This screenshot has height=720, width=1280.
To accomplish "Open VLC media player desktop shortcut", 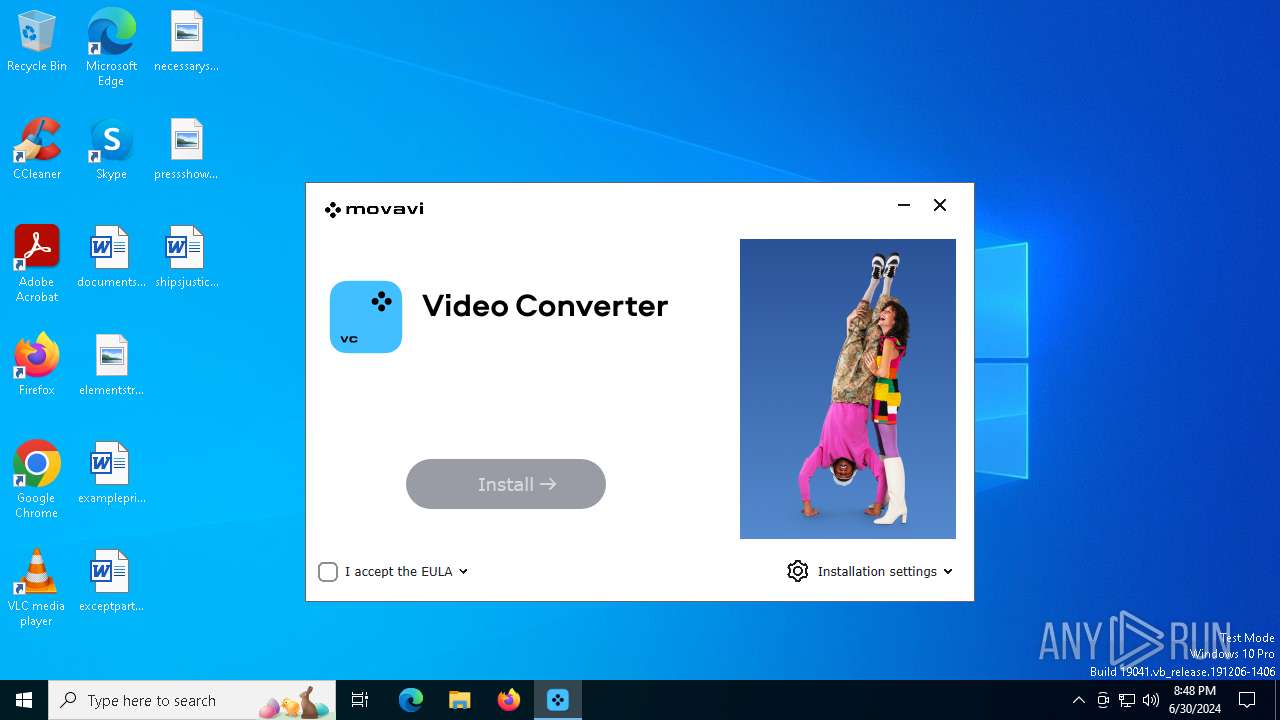I will click(x=37, y=588).
